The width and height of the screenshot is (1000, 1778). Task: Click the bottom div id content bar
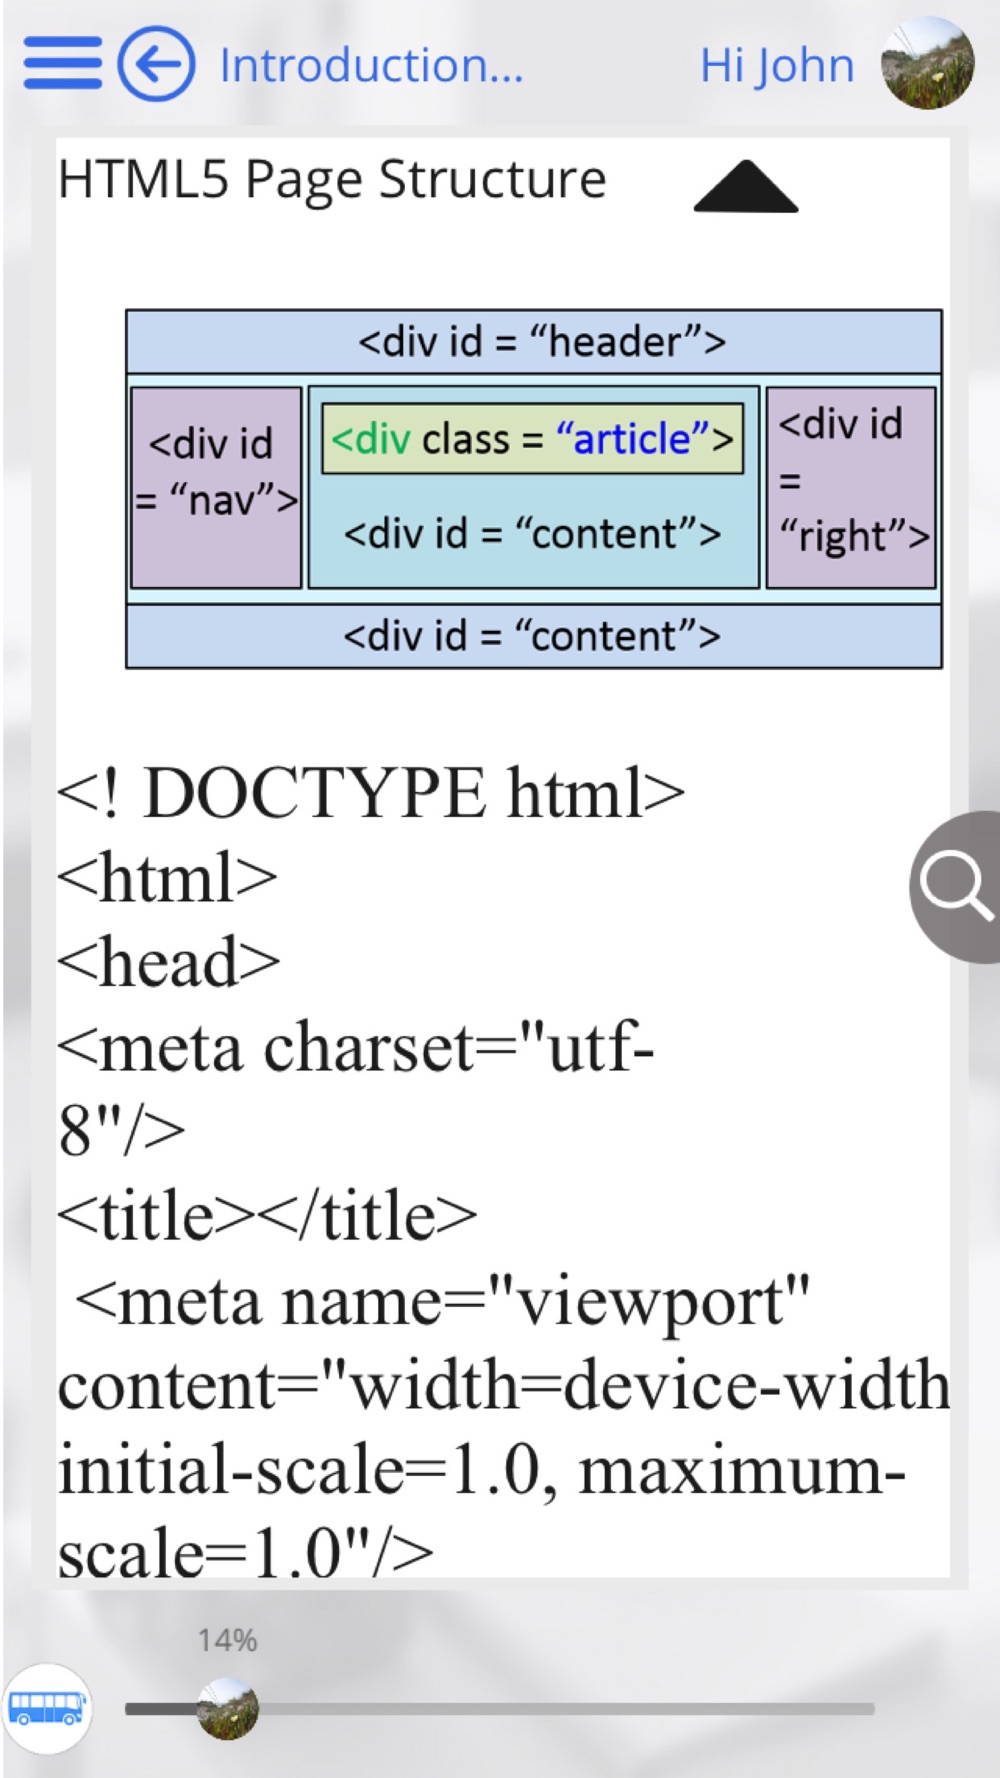(534, 636)
